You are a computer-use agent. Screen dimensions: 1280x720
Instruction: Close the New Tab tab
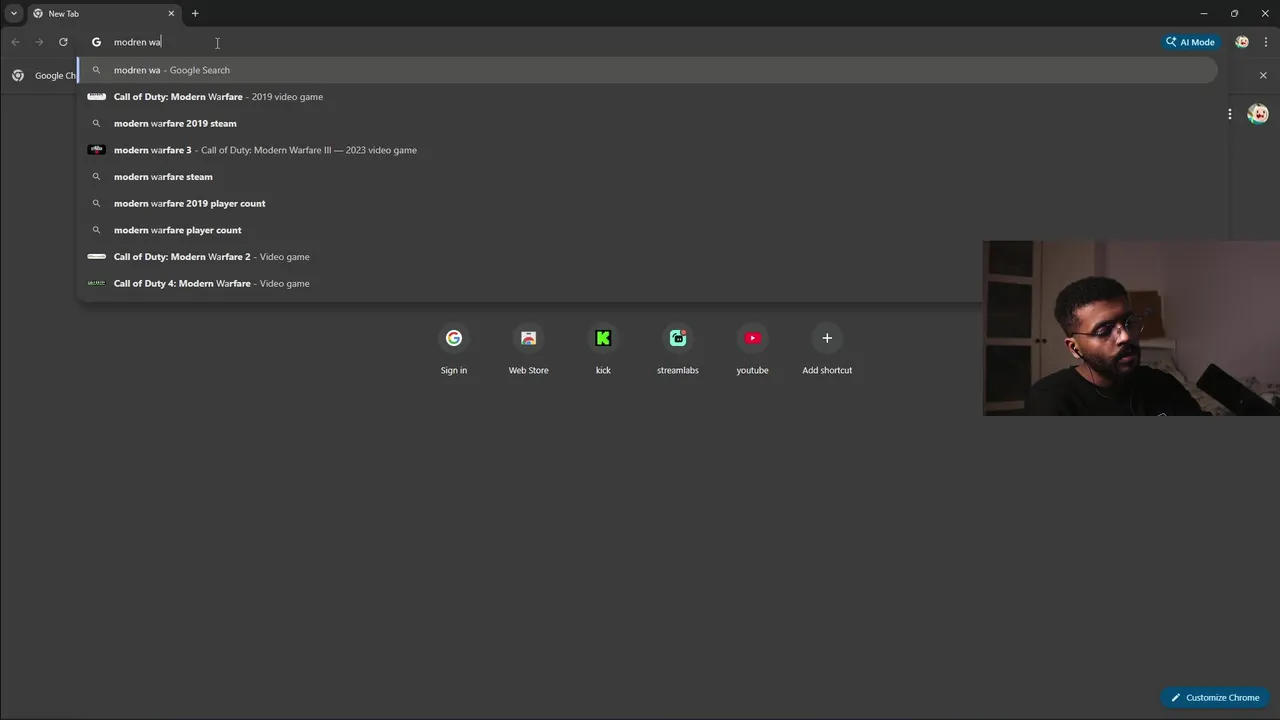click(x=171, y=13)
